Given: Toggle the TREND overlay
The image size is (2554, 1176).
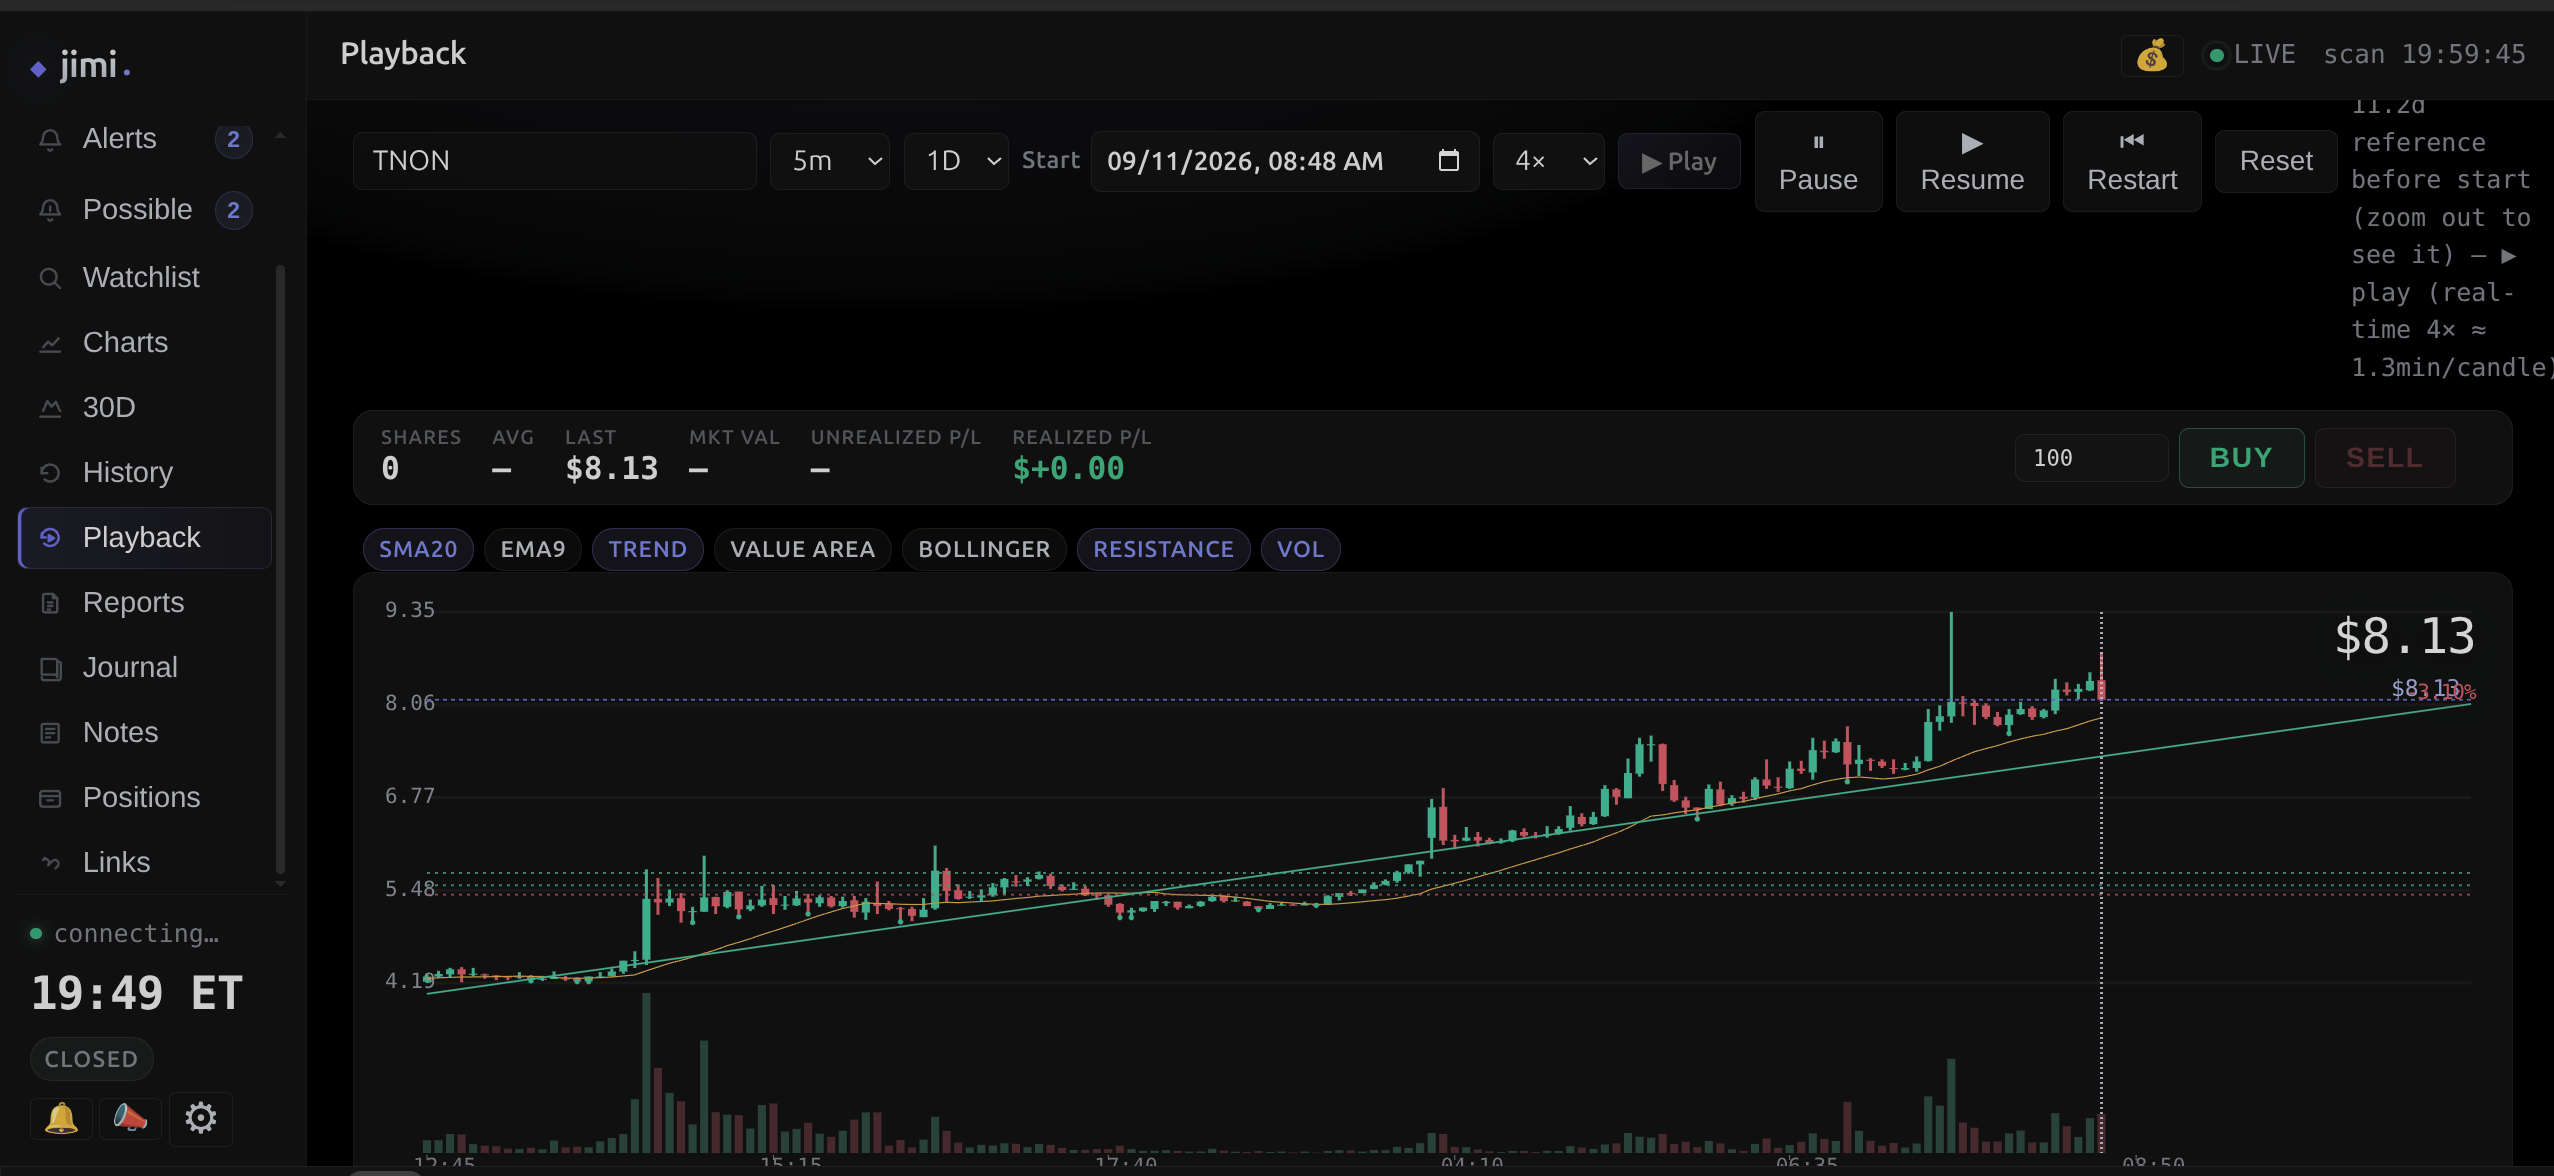Looking at the screenshot, I should click(x=647, y=549).
